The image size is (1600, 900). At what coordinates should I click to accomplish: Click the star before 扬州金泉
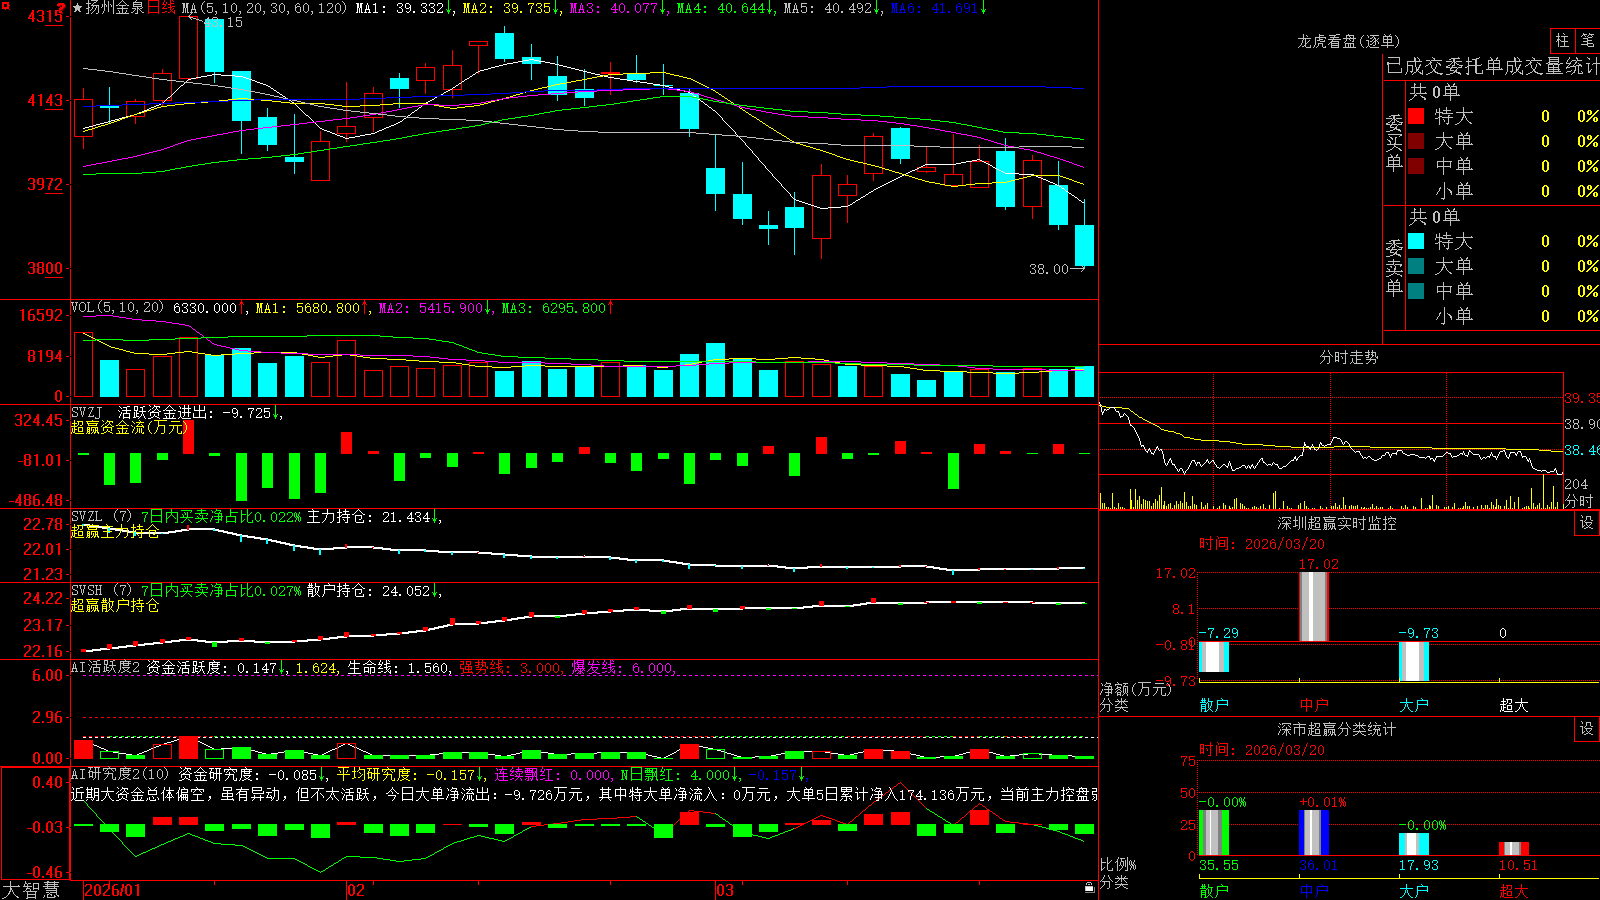point(77,8)
